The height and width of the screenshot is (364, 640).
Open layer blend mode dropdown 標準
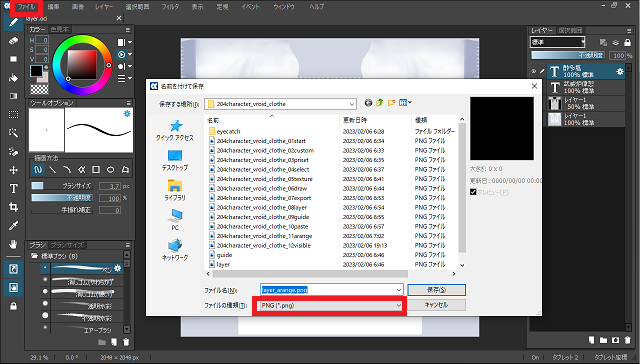pyautogui.click(x=558, y=42)
